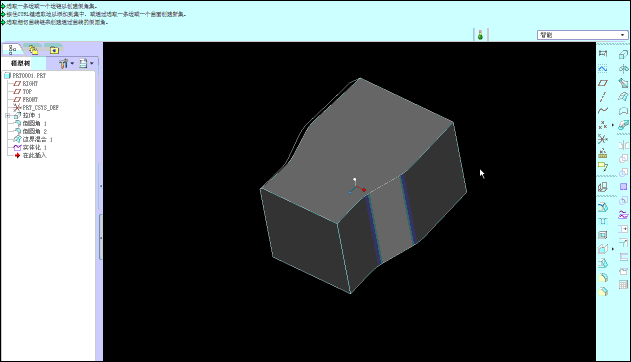This screenshot has width=631, height=362.
Task: Click the Annotation feature icon
Action: (602, 167)
